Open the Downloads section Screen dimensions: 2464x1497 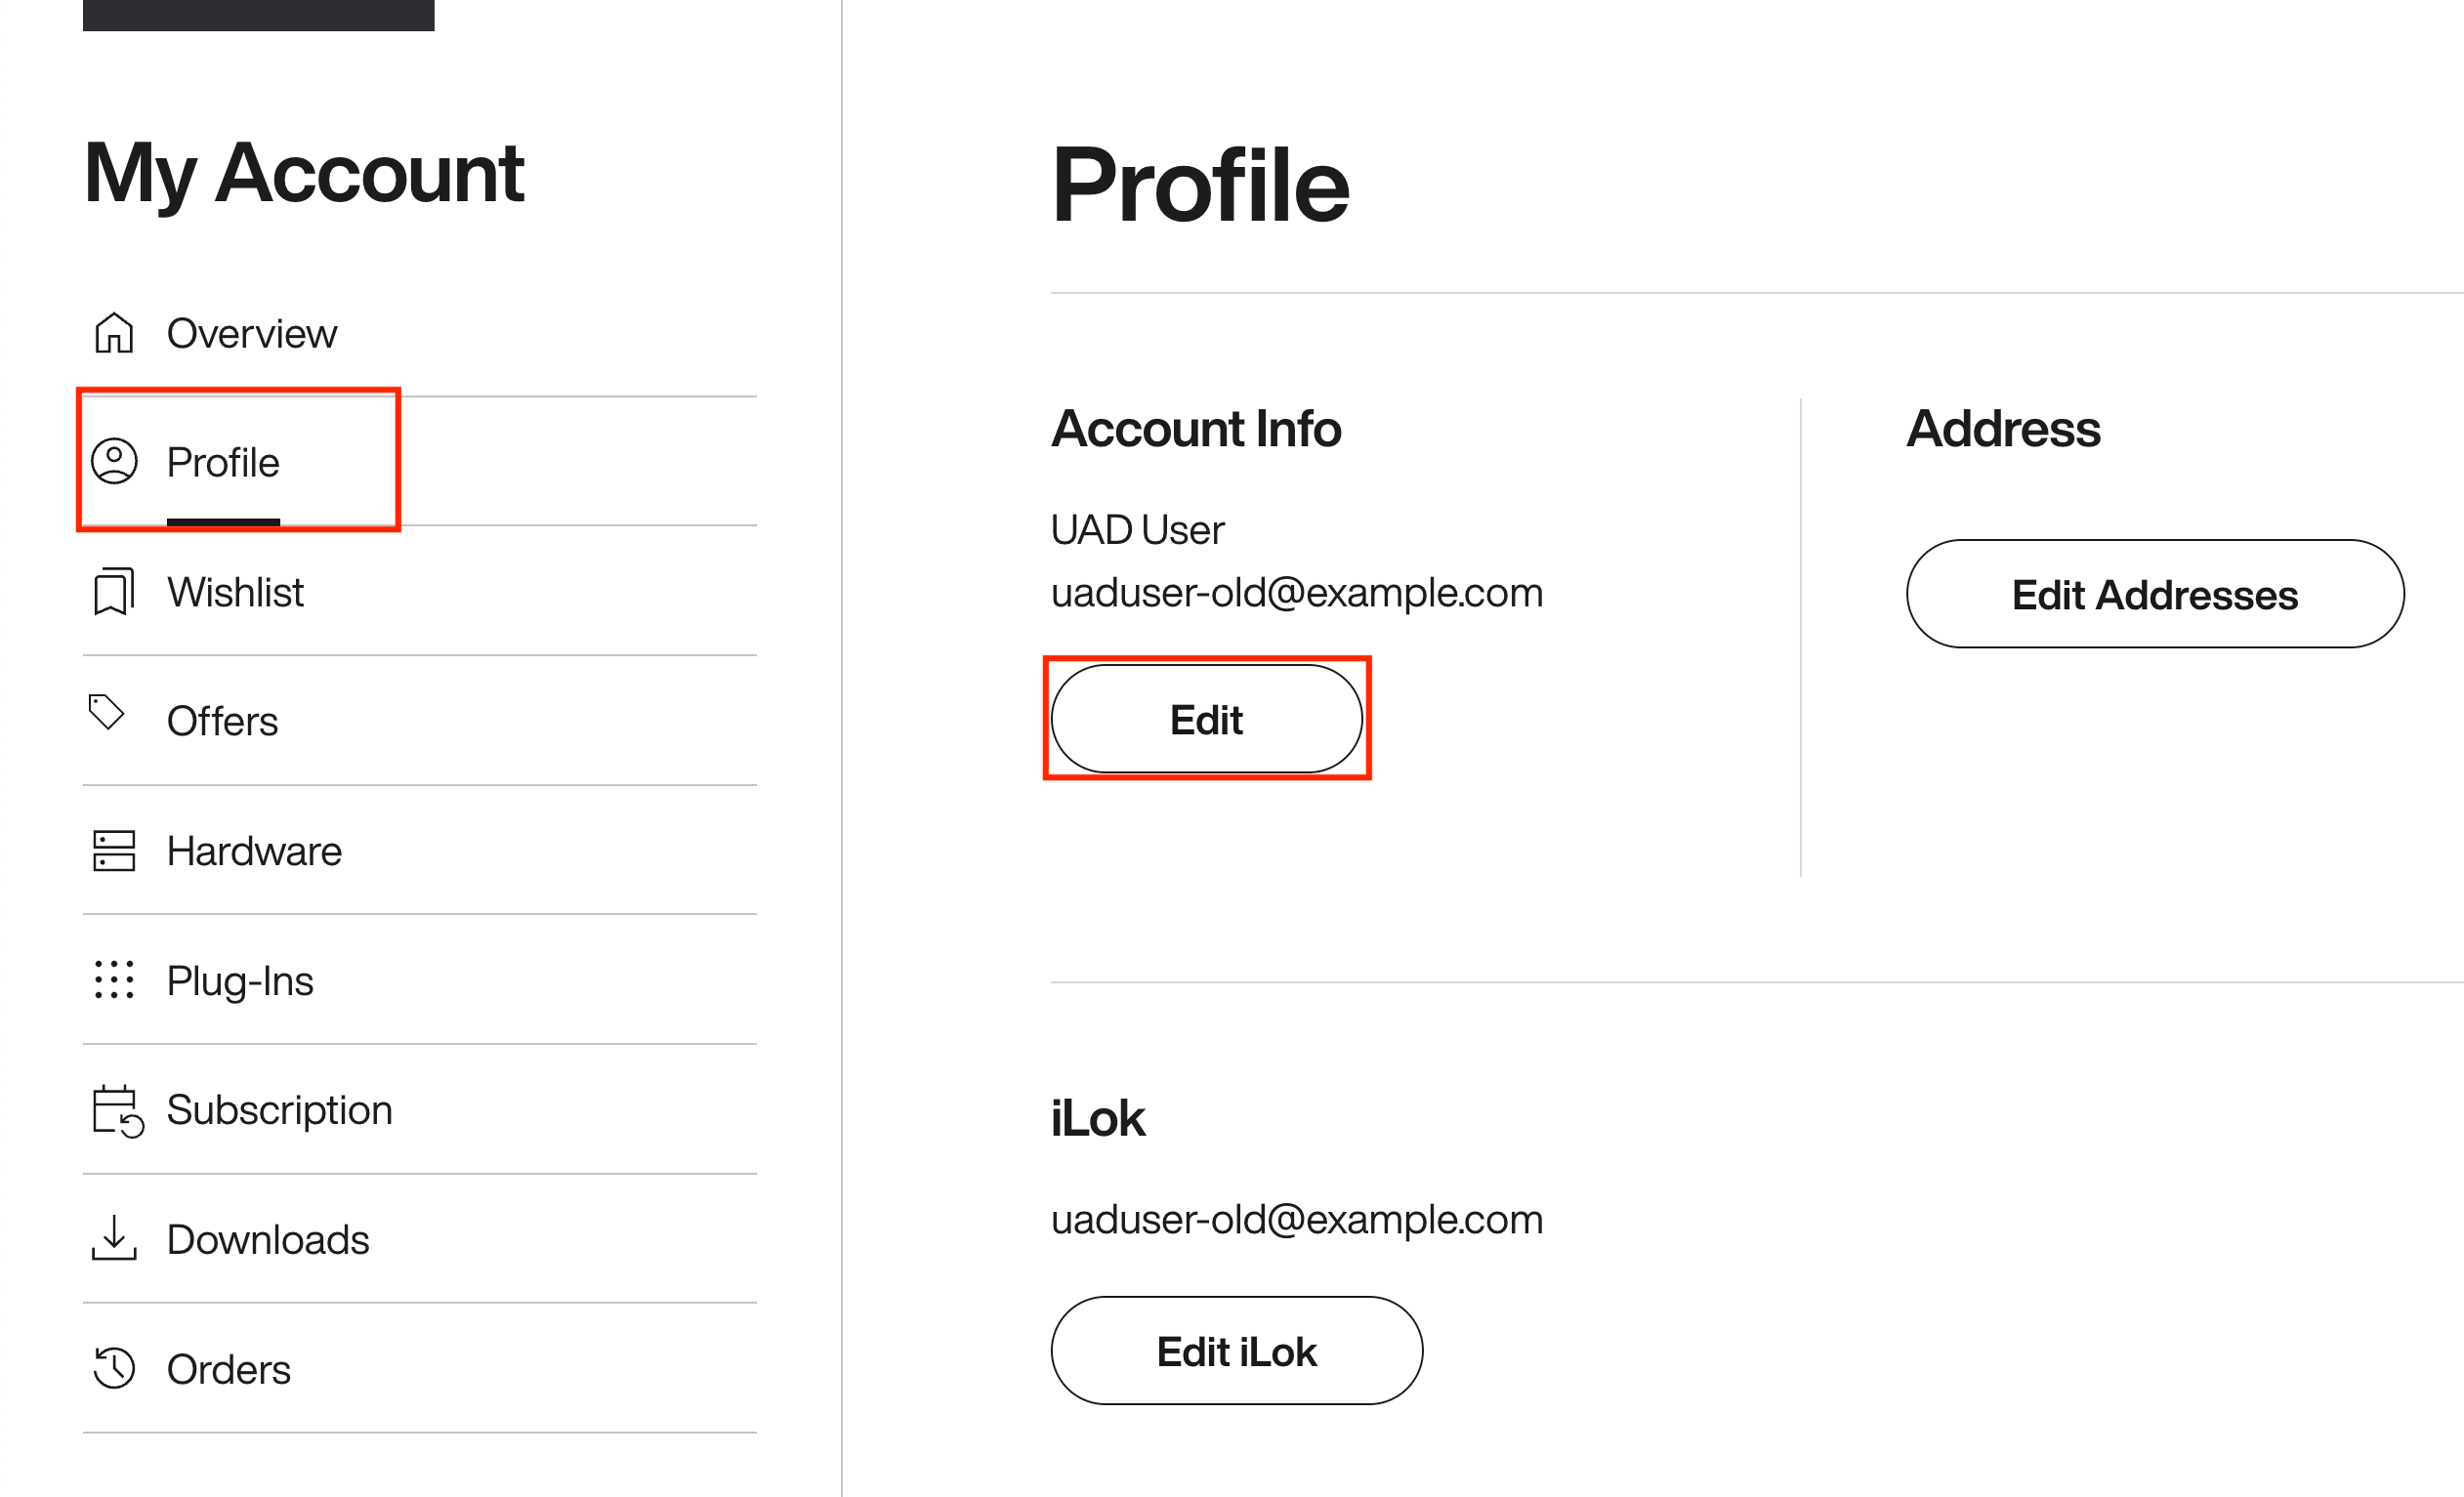(x=419, y=1239)
